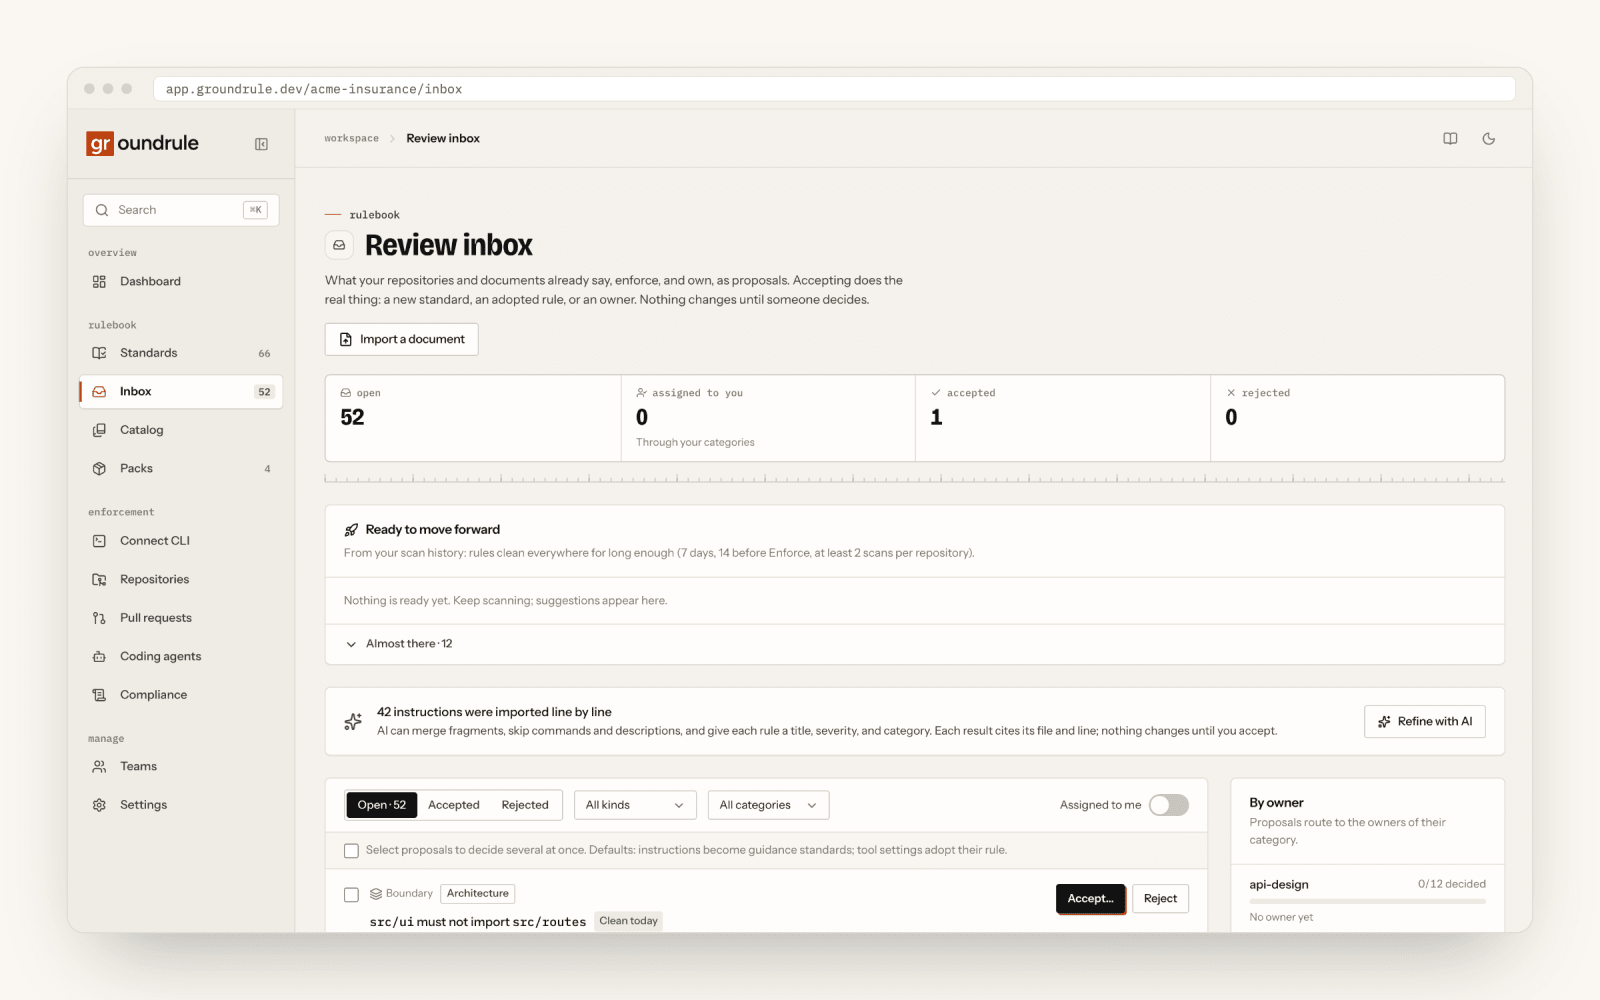The height and width of the screenshot is (1000, 1600).
Task: Click the rejected 0 stat card
Action: 1357,418
